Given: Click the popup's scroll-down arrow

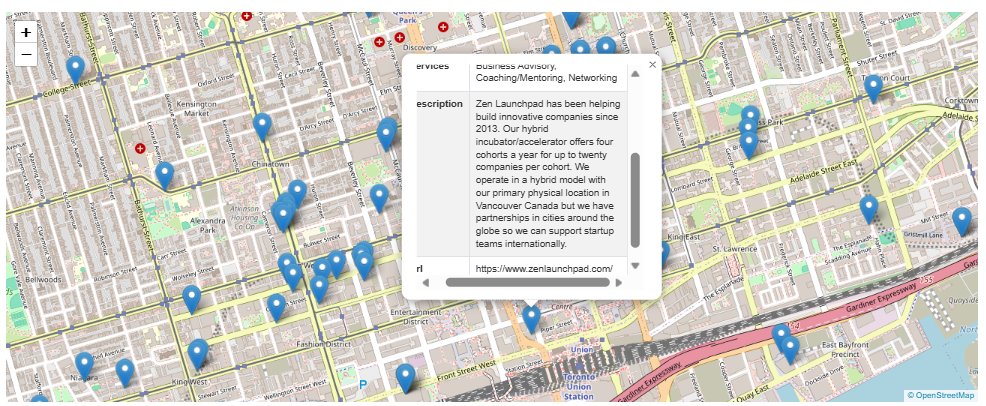Looking at the screenshot, I should point(635,266).
